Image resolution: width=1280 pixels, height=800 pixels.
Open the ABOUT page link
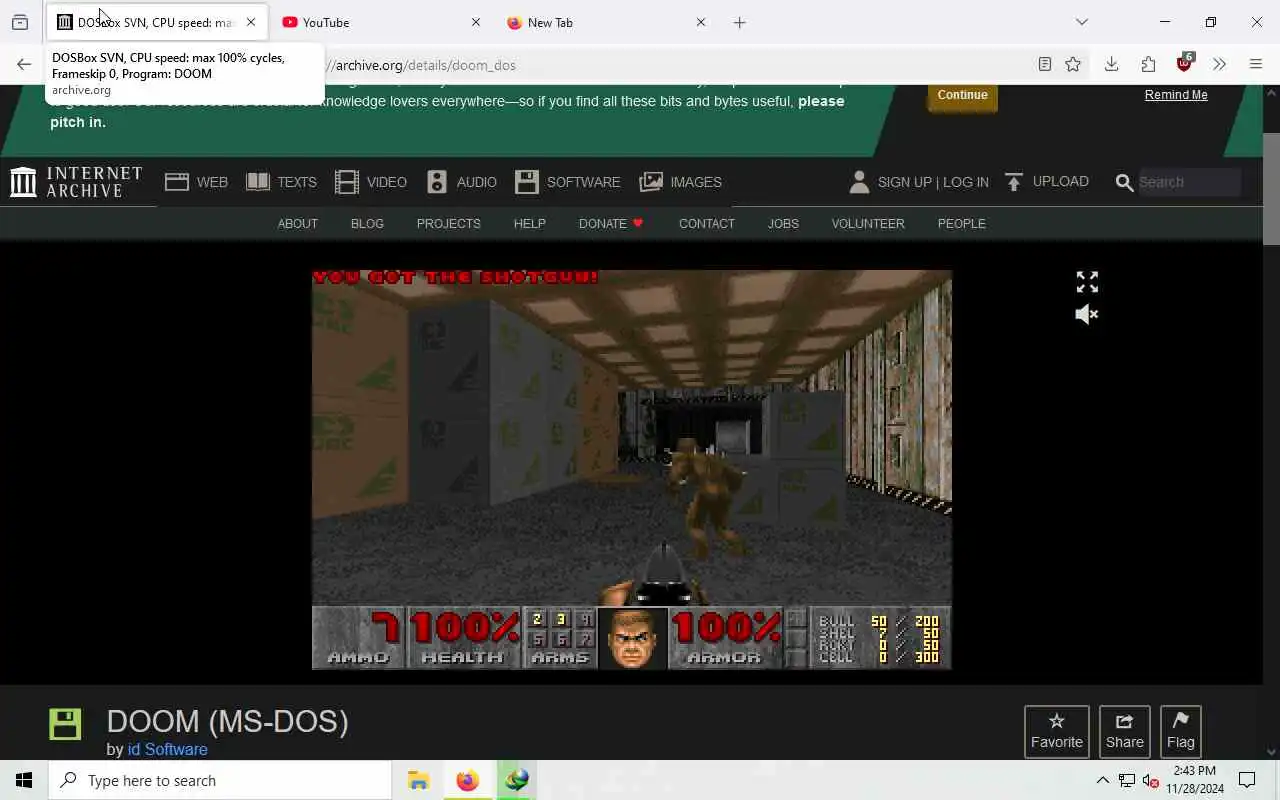coord(297,224)
